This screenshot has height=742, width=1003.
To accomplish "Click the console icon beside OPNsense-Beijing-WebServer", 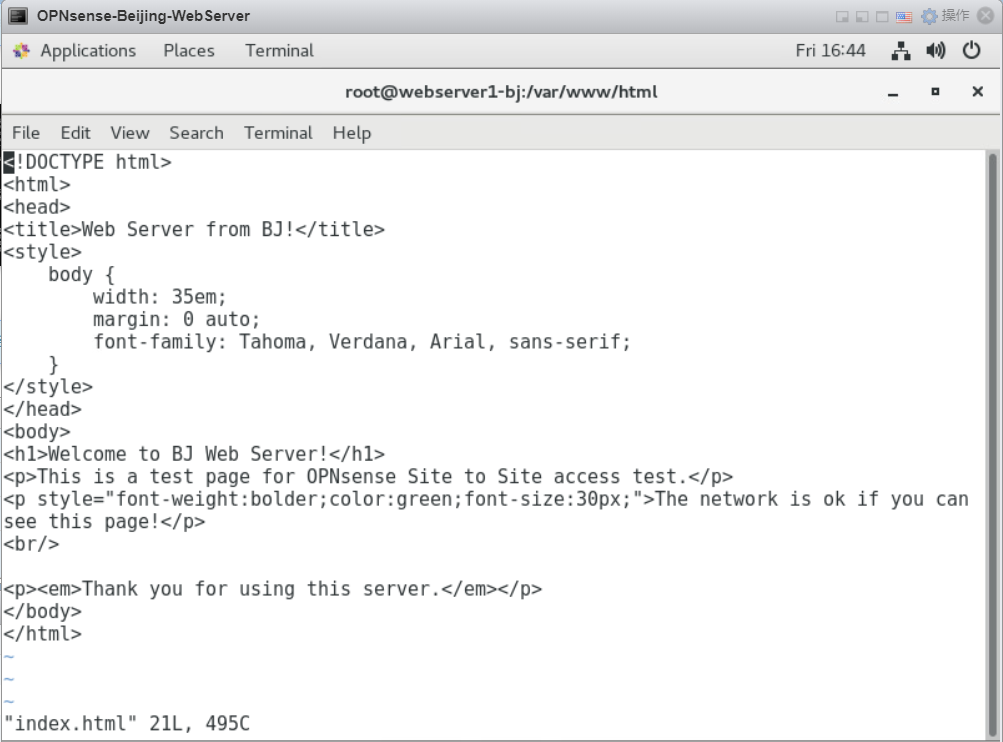I will (x=18, y=15).
